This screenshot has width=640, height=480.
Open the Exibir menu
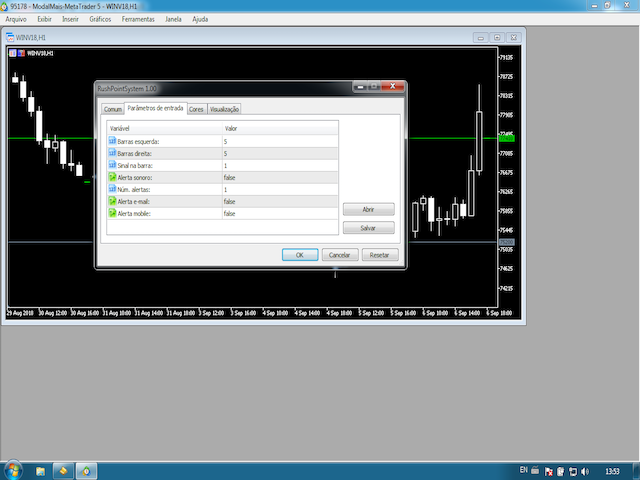[44, 19]
